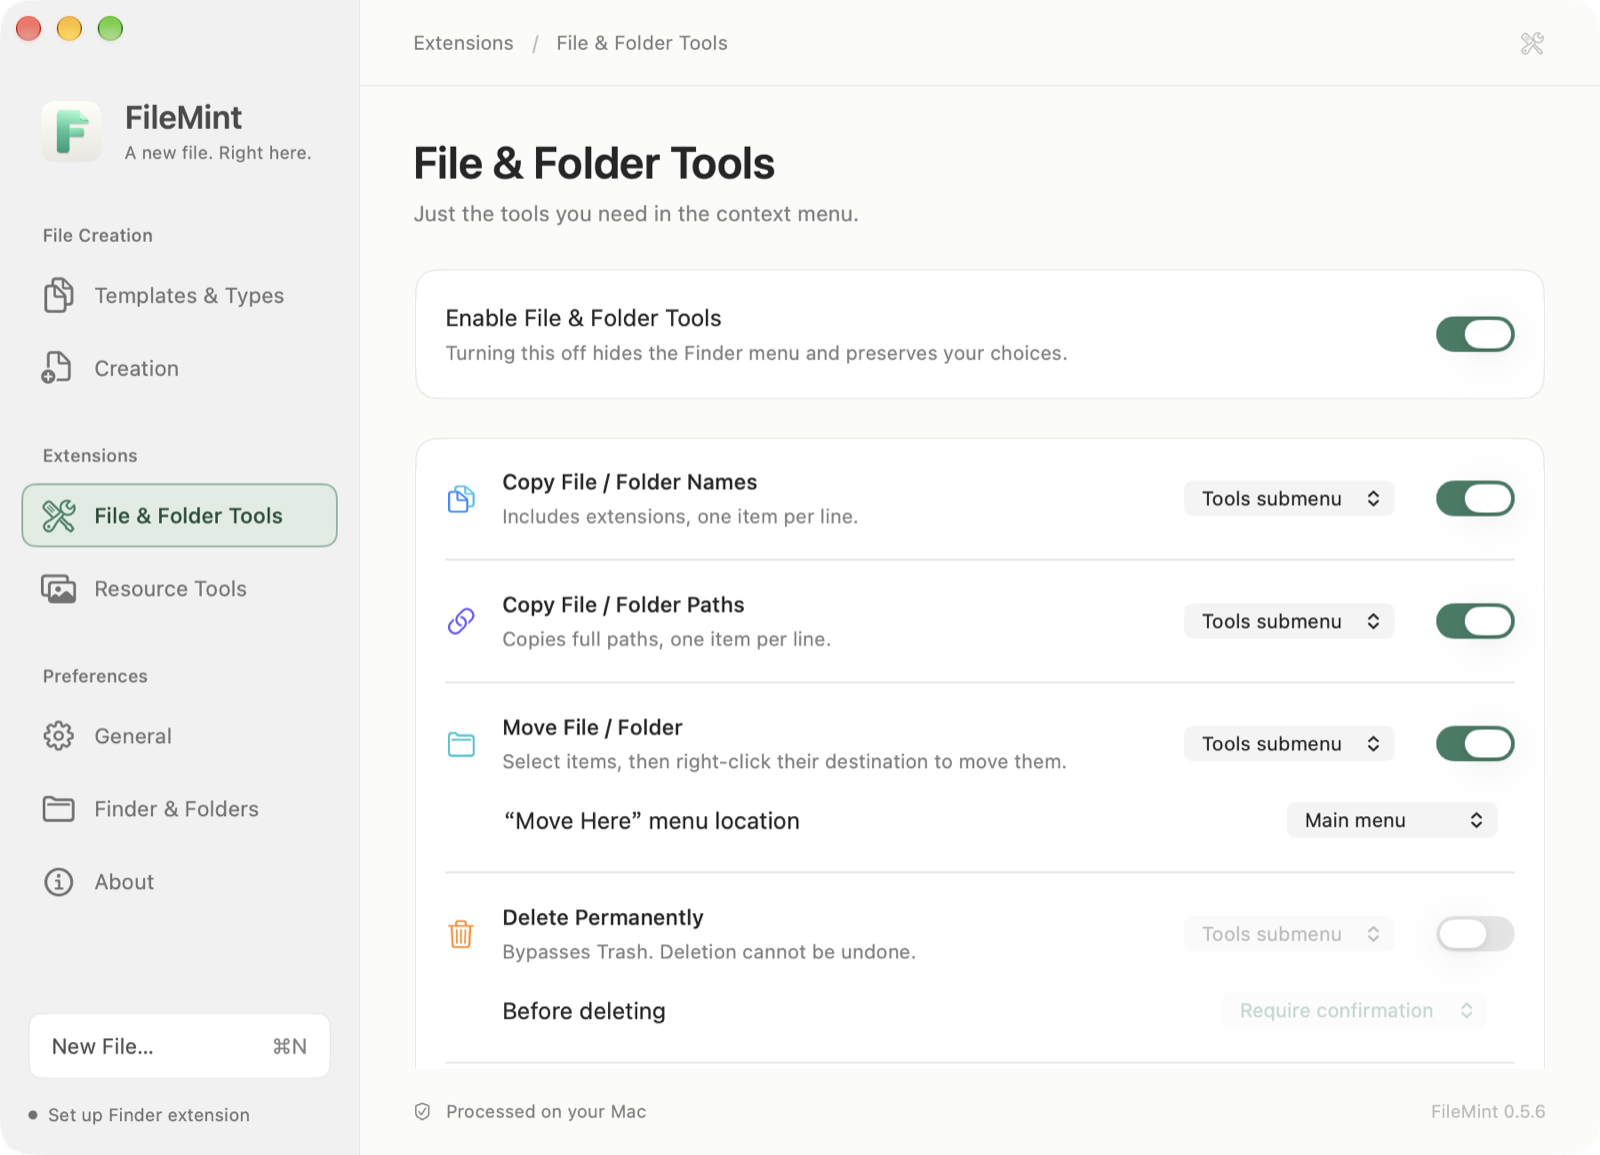1600x1155 pixels.
Task: Click the shield icon beside Processed on your Mac
Action: point(423,1112)
